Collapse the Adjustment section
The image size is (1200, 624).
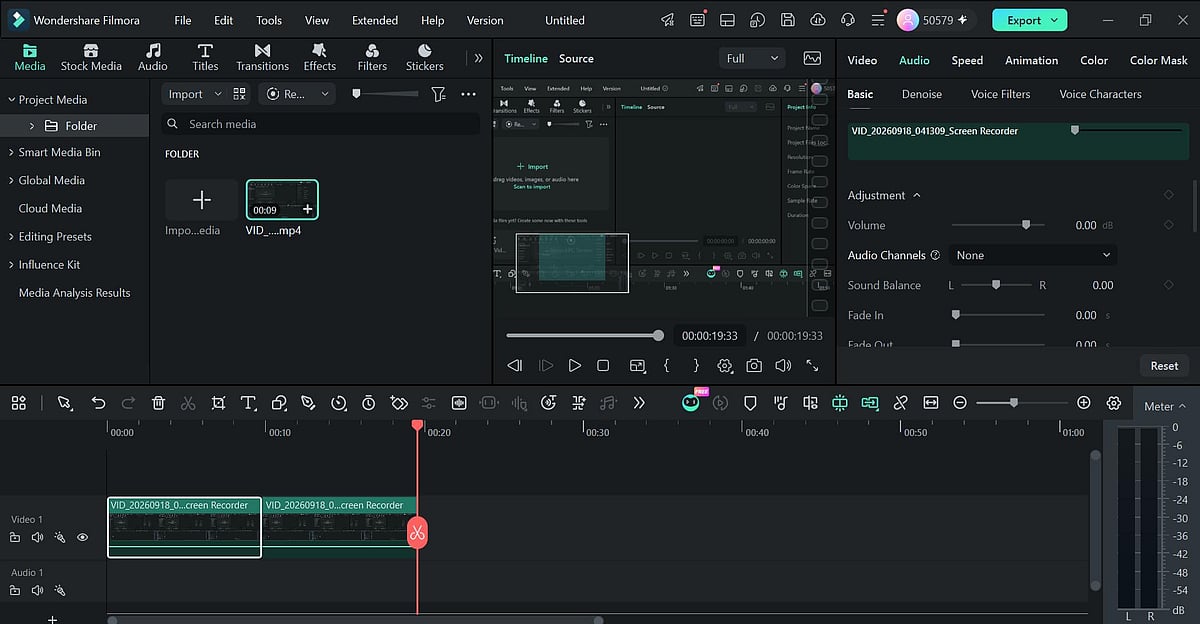917,195
